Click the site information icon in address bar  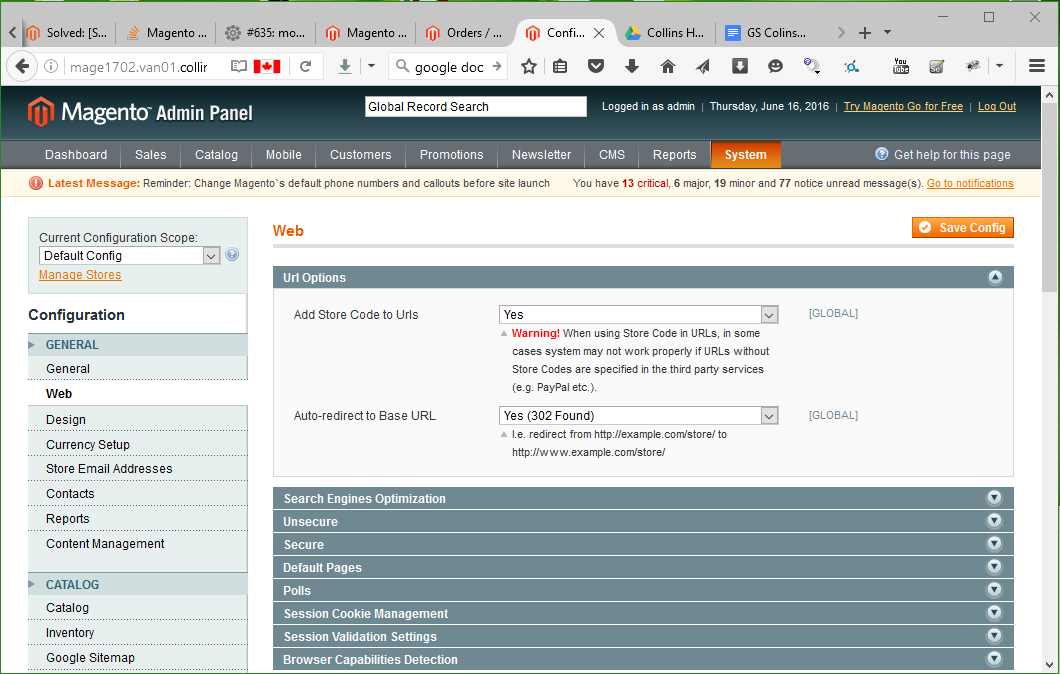[x=51, y=66]
